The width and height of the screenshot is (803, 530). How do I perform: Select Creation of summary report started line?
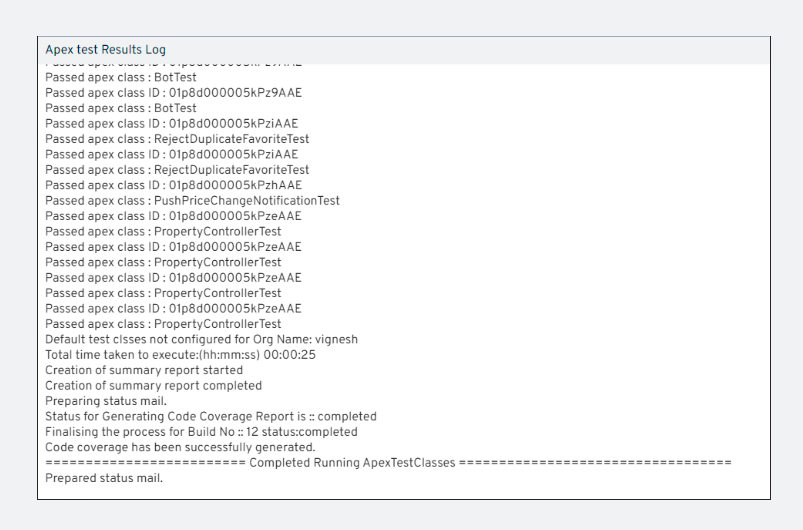(x=144, y=370)
